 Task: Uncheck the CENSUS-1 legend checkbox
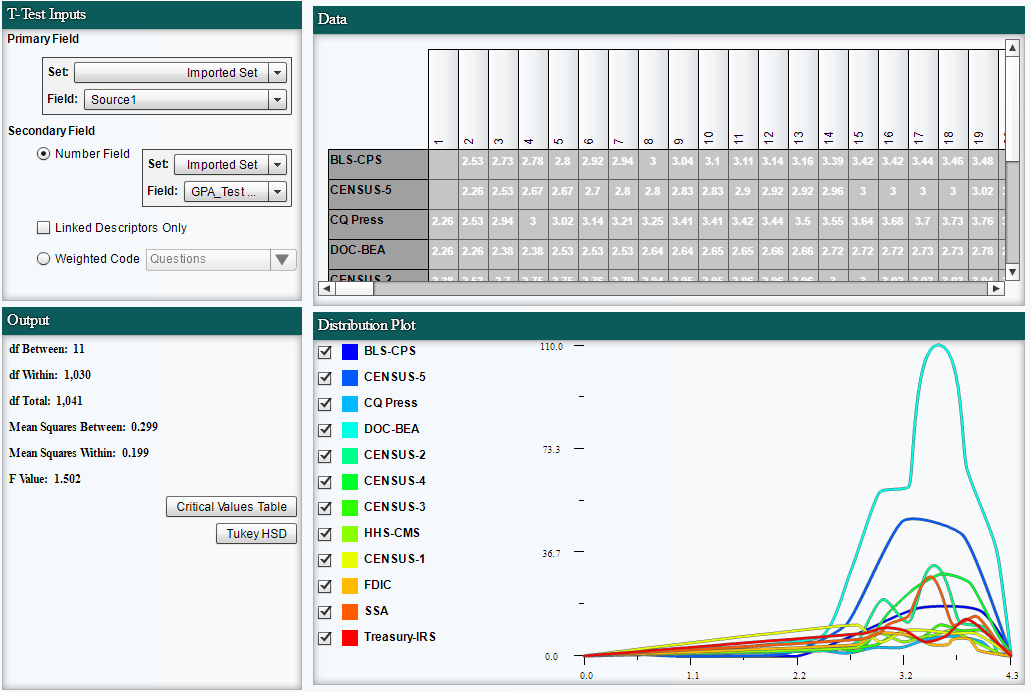click(x=325, y=560)
